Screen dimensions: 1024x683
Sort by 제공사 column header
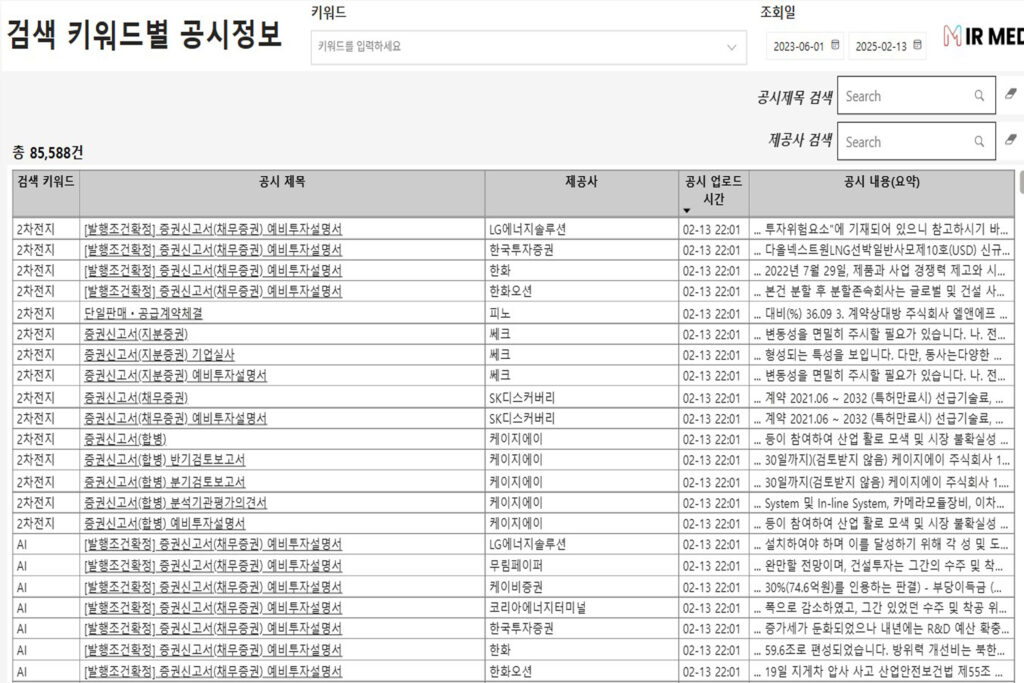pyautogui.click(x=581, y=193)
